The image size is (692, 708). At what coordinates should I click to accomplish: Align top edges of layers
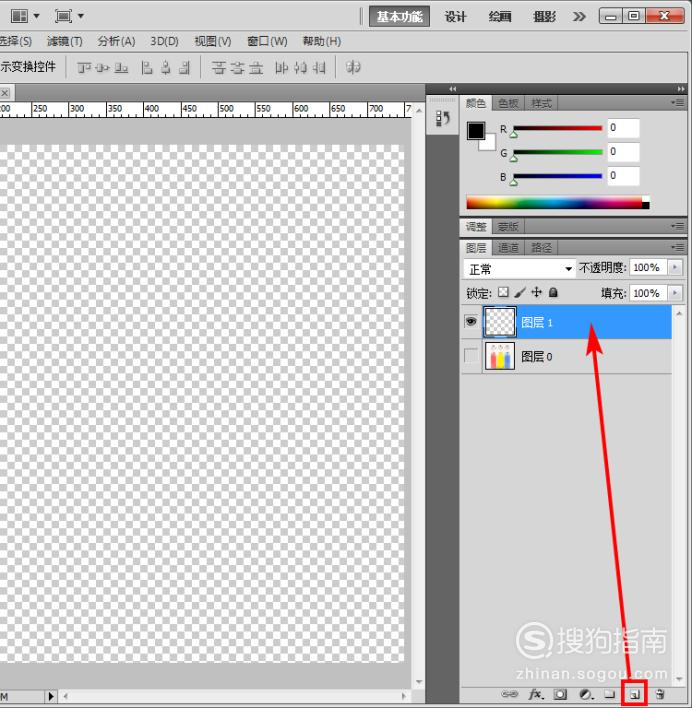(x=84, y=68)
